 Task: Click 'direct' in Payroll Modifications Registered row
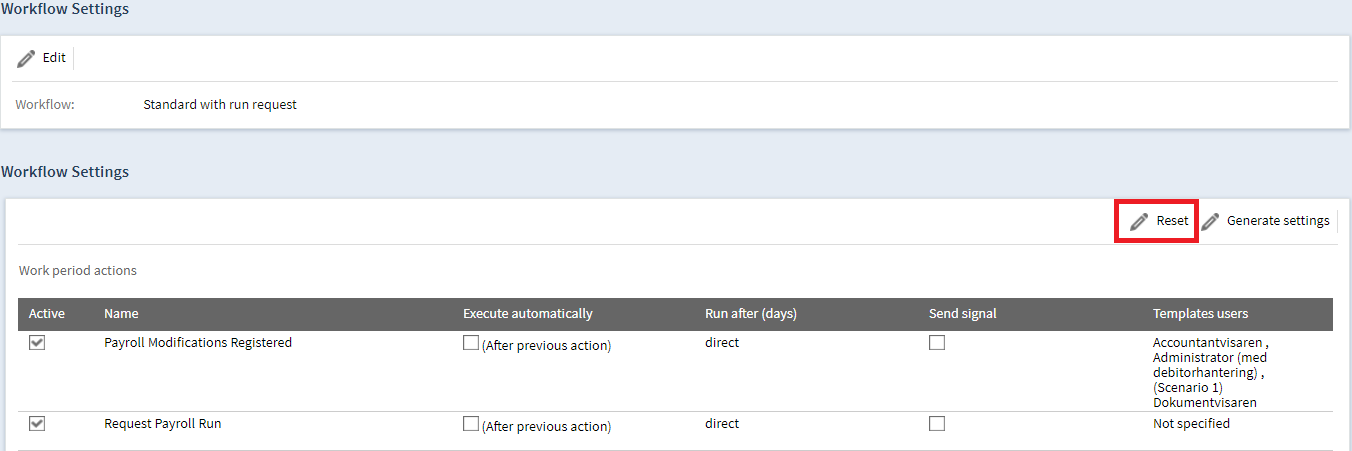coord(722,343)
